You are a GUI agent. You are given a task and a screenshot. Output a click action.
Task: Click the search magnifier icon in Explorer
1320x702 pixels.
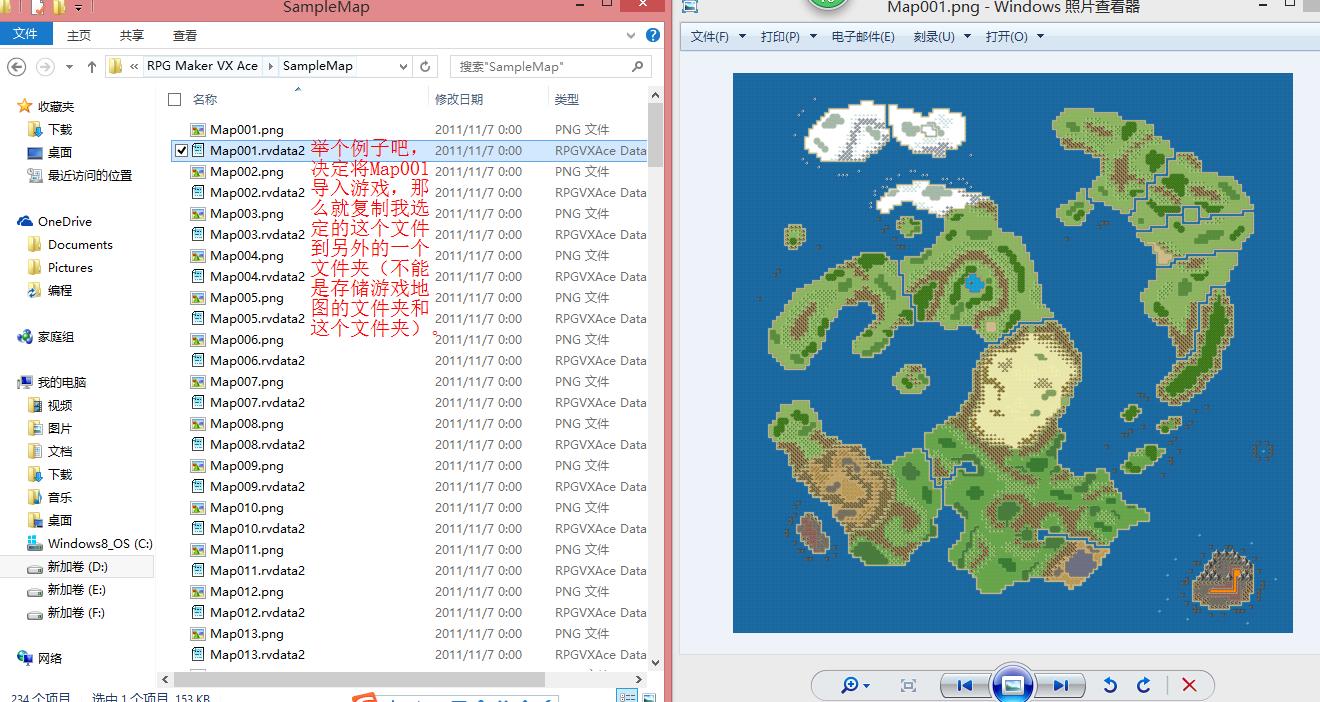click(638, 66)
